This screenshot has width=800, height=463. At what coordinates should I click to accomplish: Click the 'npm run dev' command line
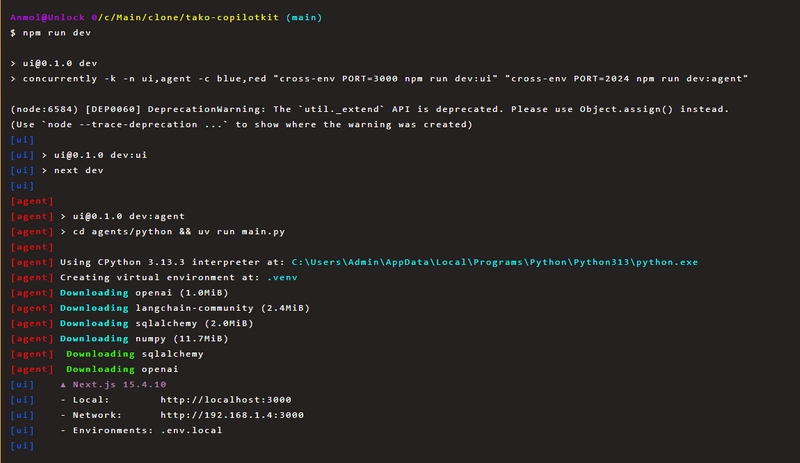56,33
